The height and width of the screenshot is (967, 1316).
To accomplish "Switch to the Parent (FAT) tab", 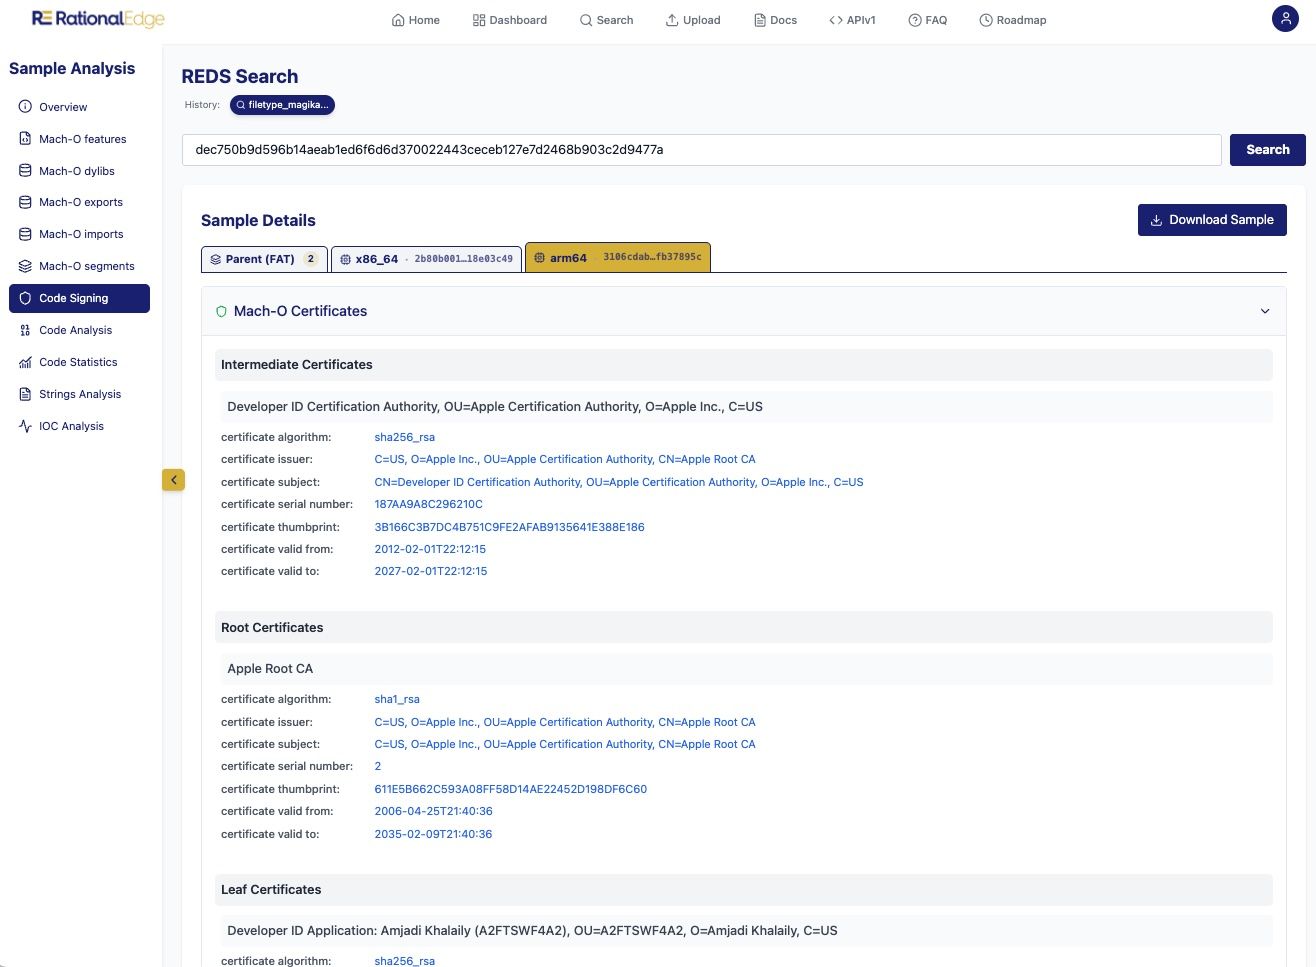I will pyautogui.click(x=263, y=259).
